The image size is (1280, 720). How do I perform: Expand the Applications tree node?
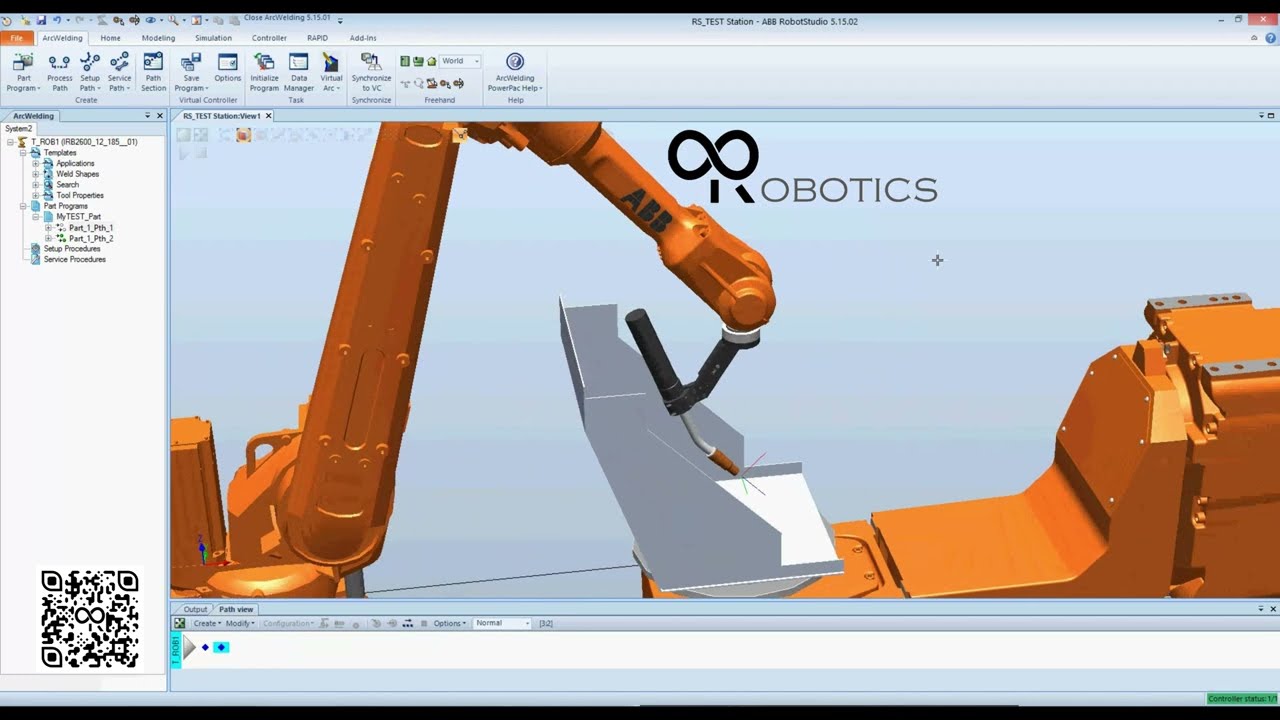35,163
